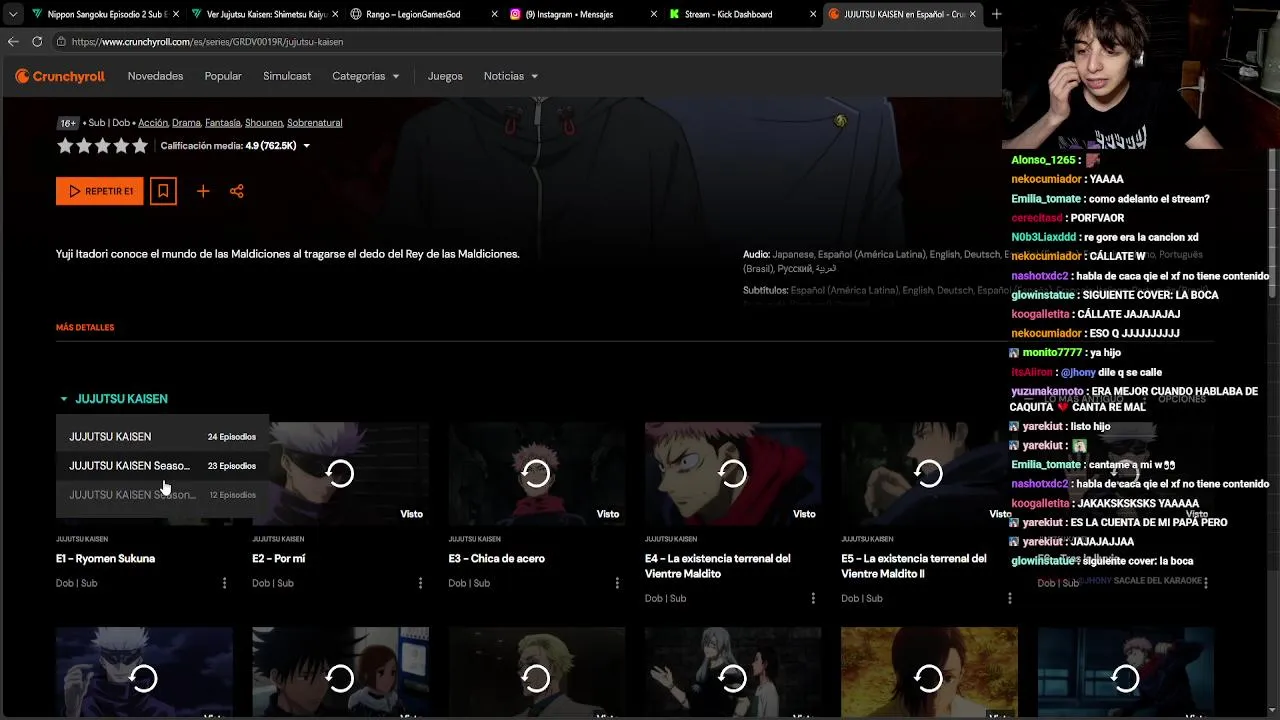Screen dimensions: 1280x720
Task: Open the Shounen genre link
Action: [264, 123]
